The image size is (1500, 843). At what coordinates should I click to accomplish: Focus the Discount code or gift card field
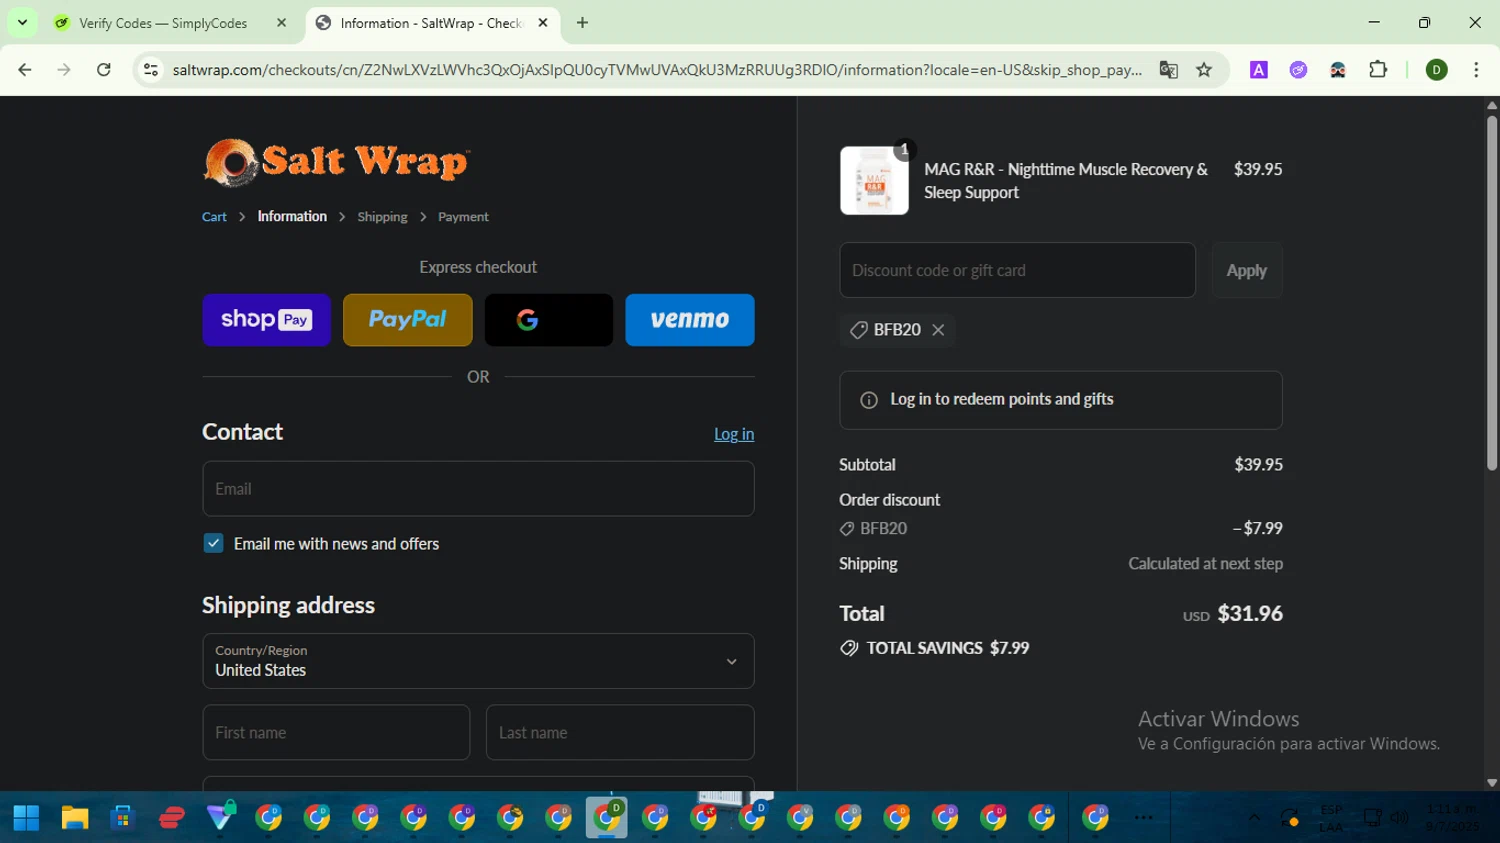(x=1017, y=270)
